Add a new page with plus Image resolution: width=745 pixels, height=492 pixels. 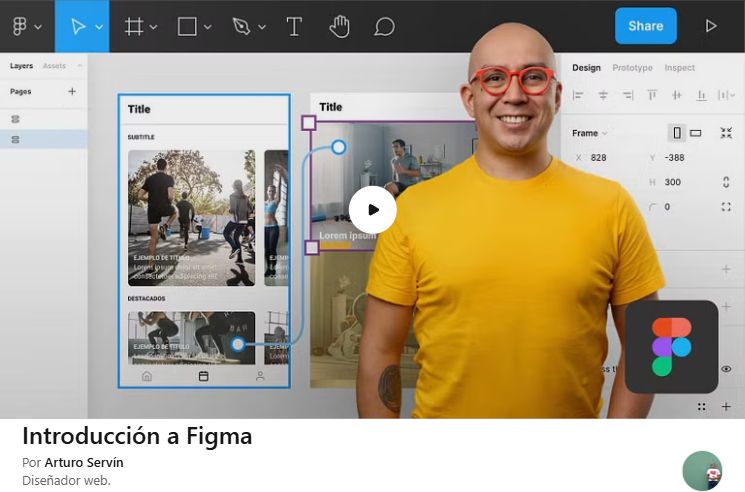coord(72,91)
